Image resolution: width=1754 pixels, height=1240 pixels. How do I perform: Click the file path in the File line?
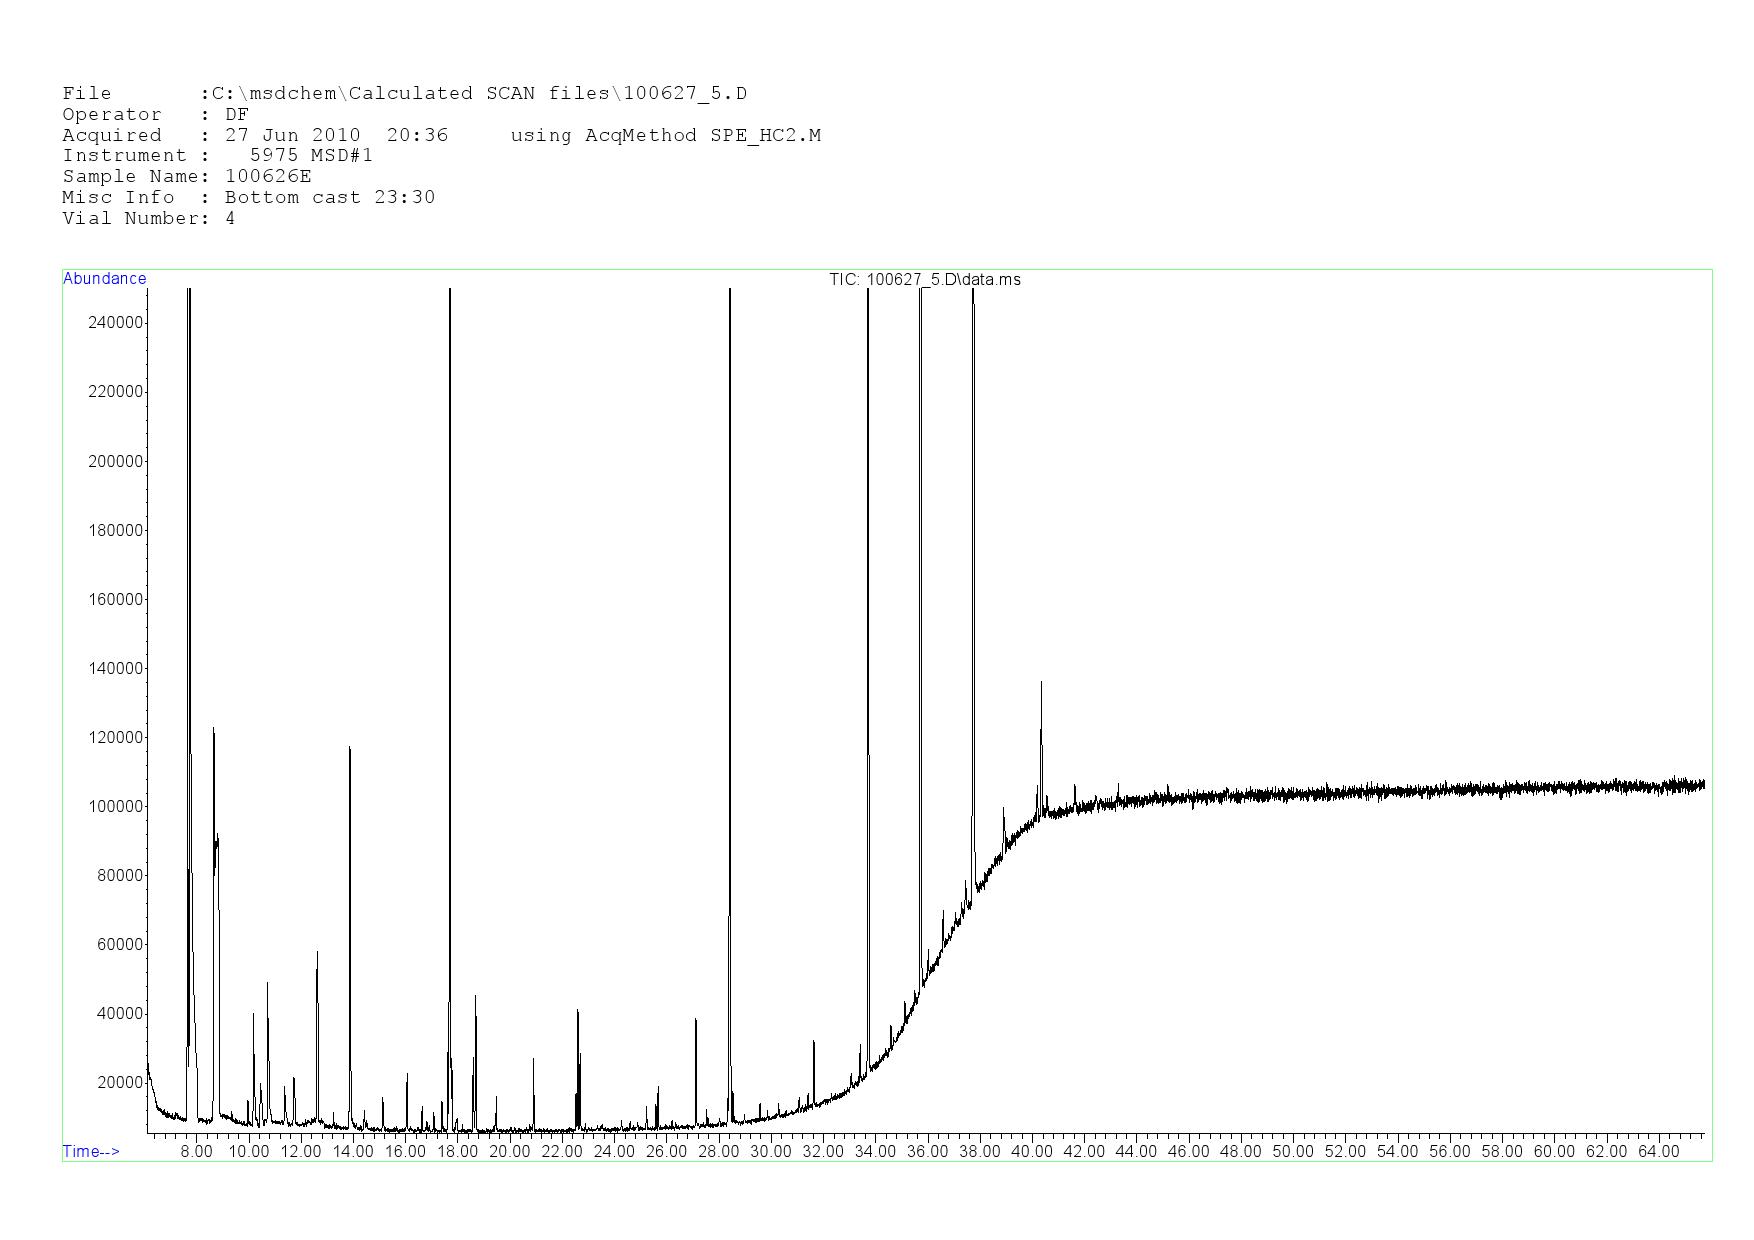[x=479, y=94]
